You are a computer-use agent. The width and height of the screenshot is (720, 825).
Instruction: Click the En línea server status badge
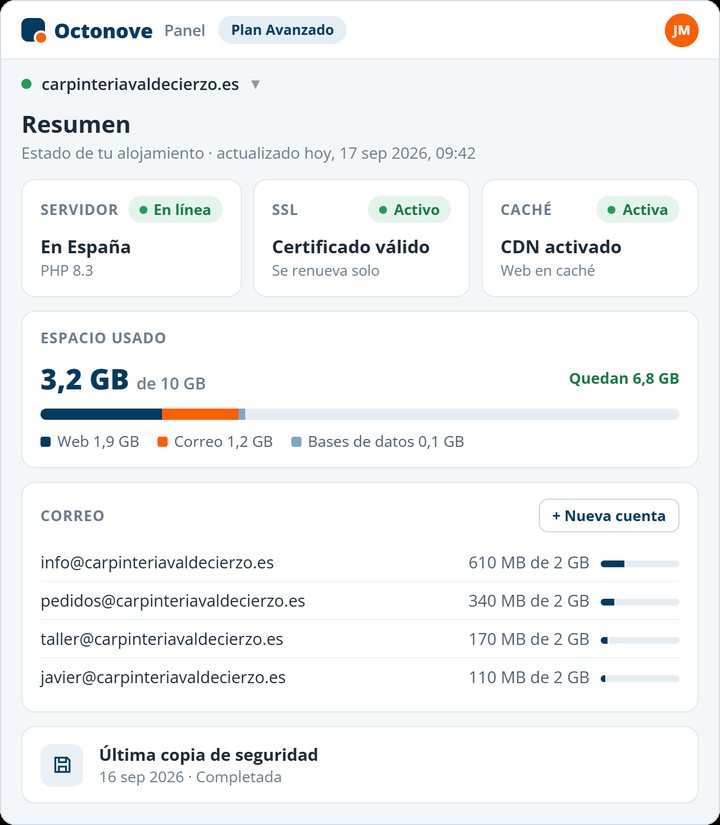[x=175, y=209]
